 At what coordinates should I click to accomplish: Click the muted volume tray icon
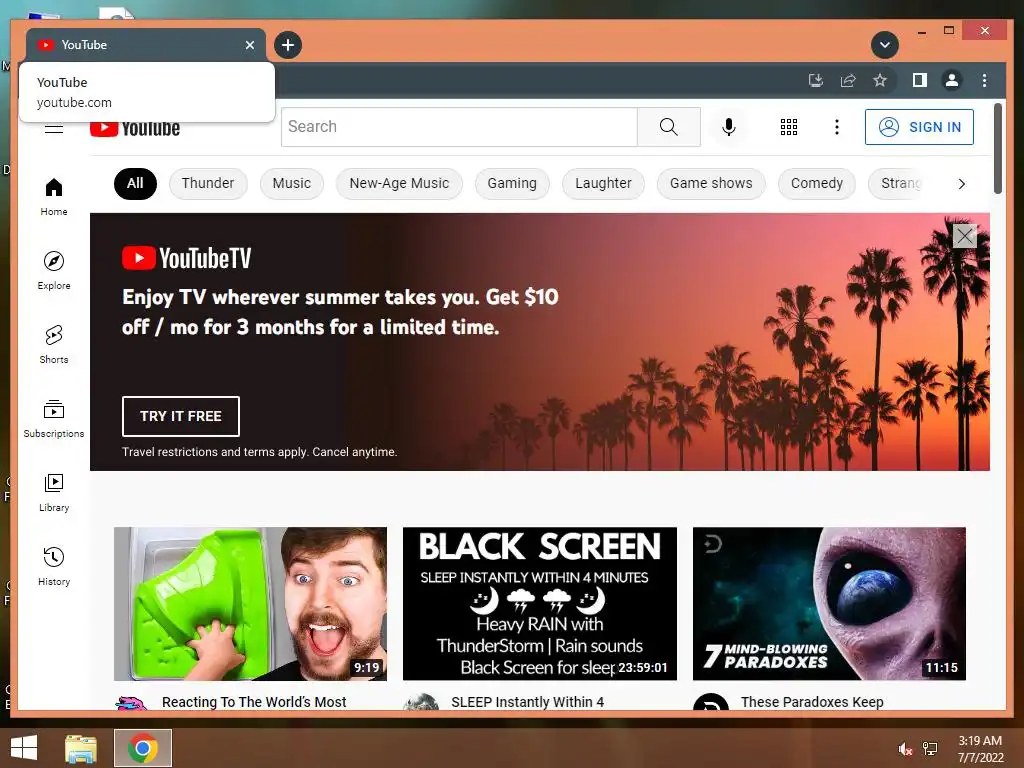[x=905, y=749]
